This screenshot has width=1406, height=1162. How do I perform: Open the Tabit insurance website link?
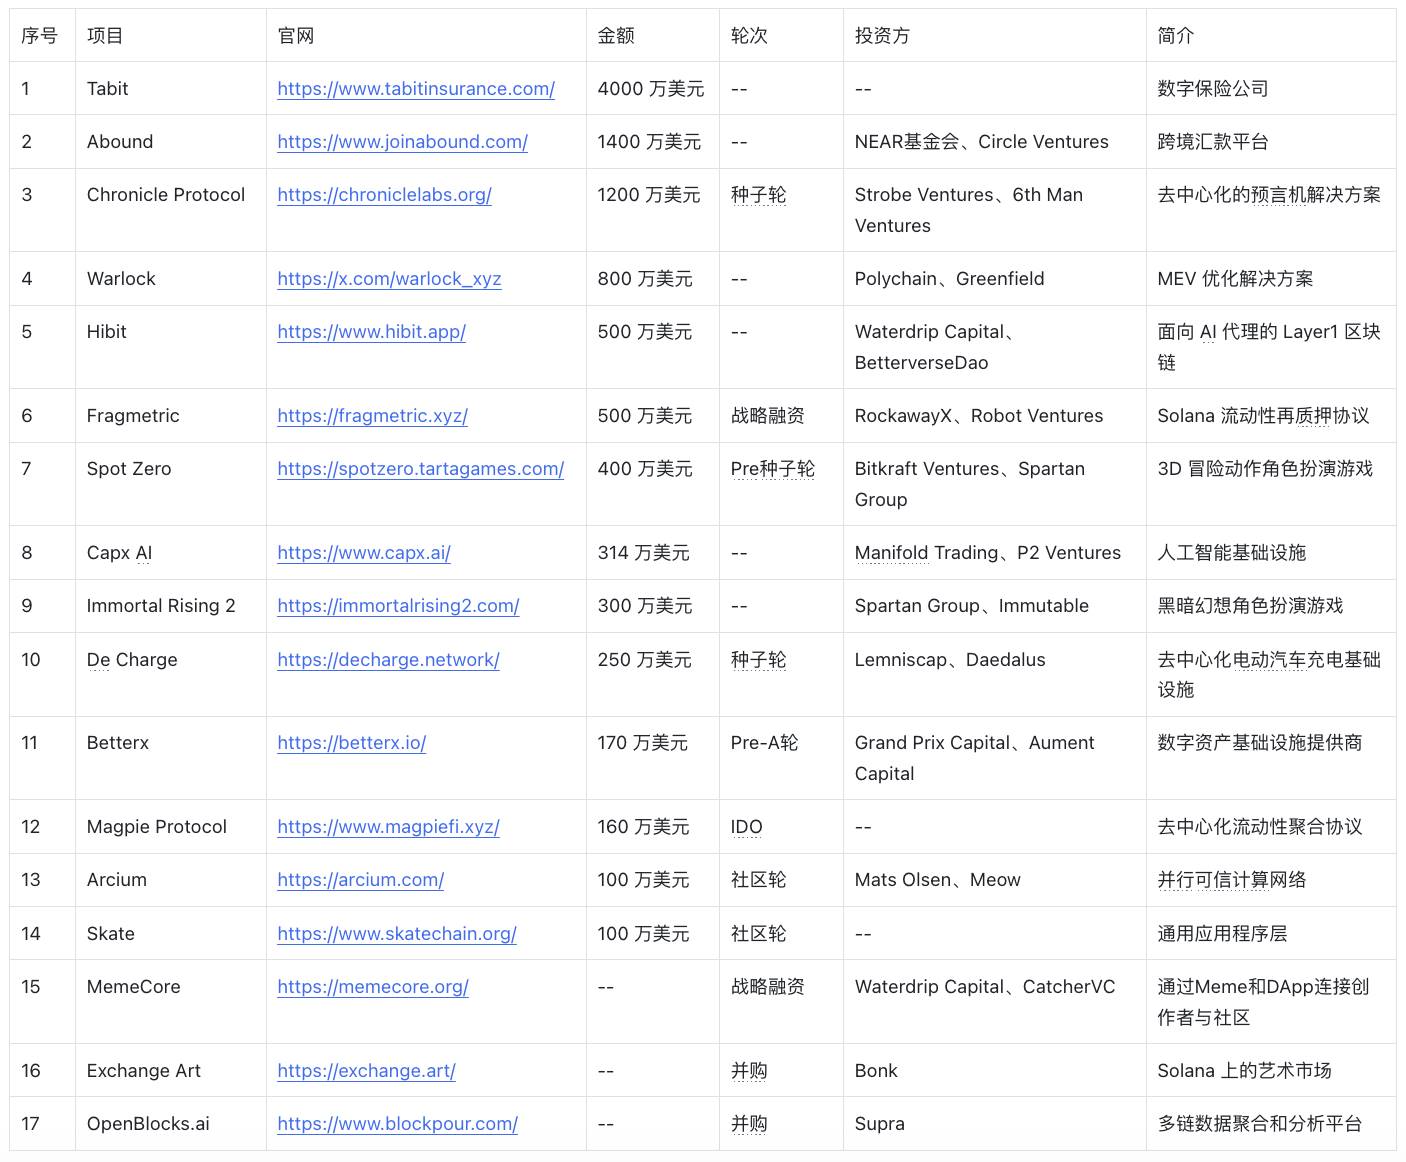[x=415, y=88]
